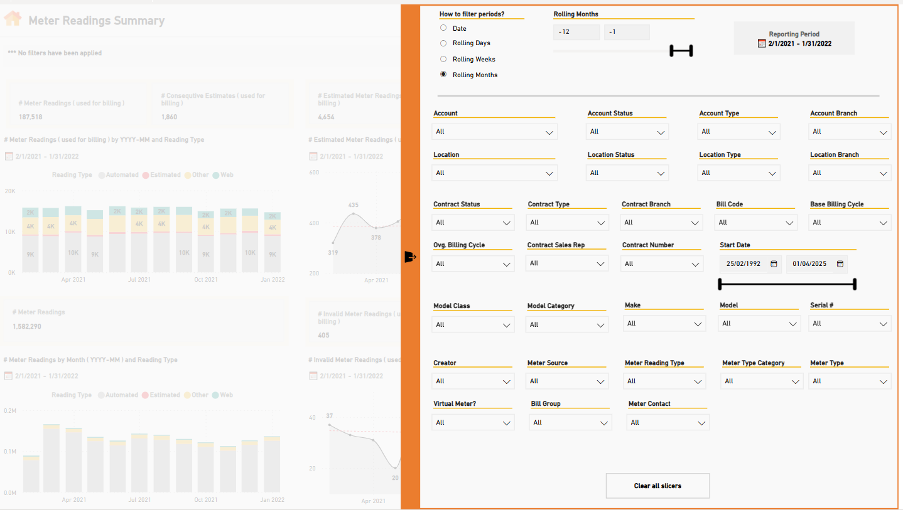Open the Meter Contact dropdown

[x=668, y=423]
